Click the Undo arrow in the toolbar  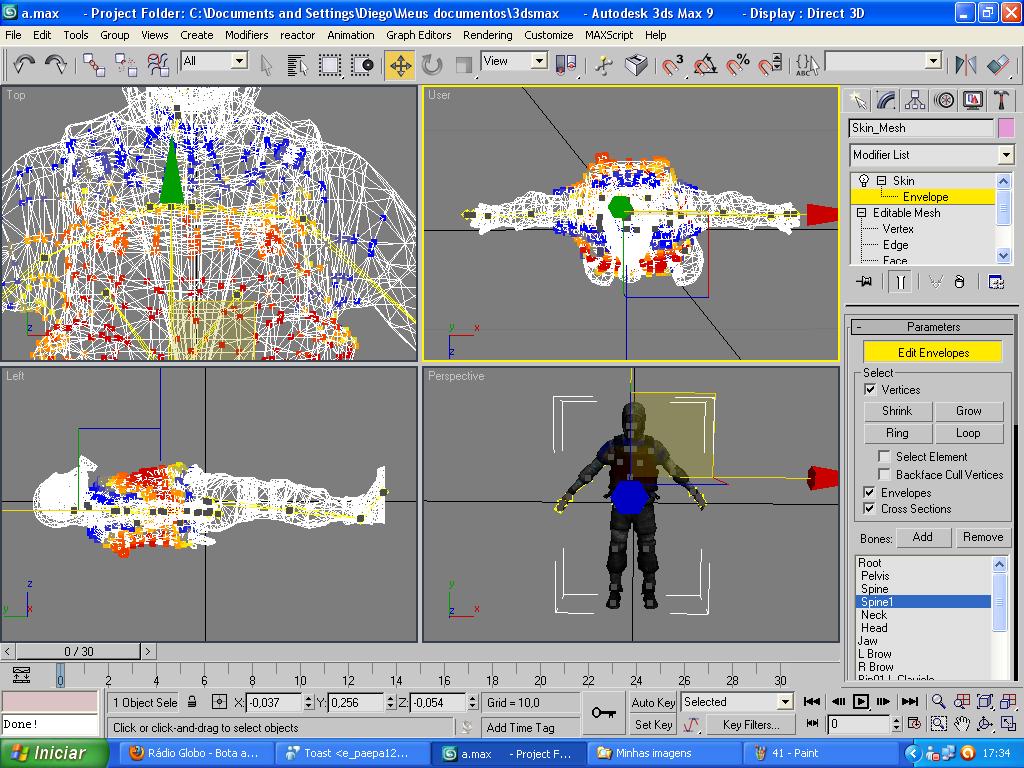pos(24,65)
